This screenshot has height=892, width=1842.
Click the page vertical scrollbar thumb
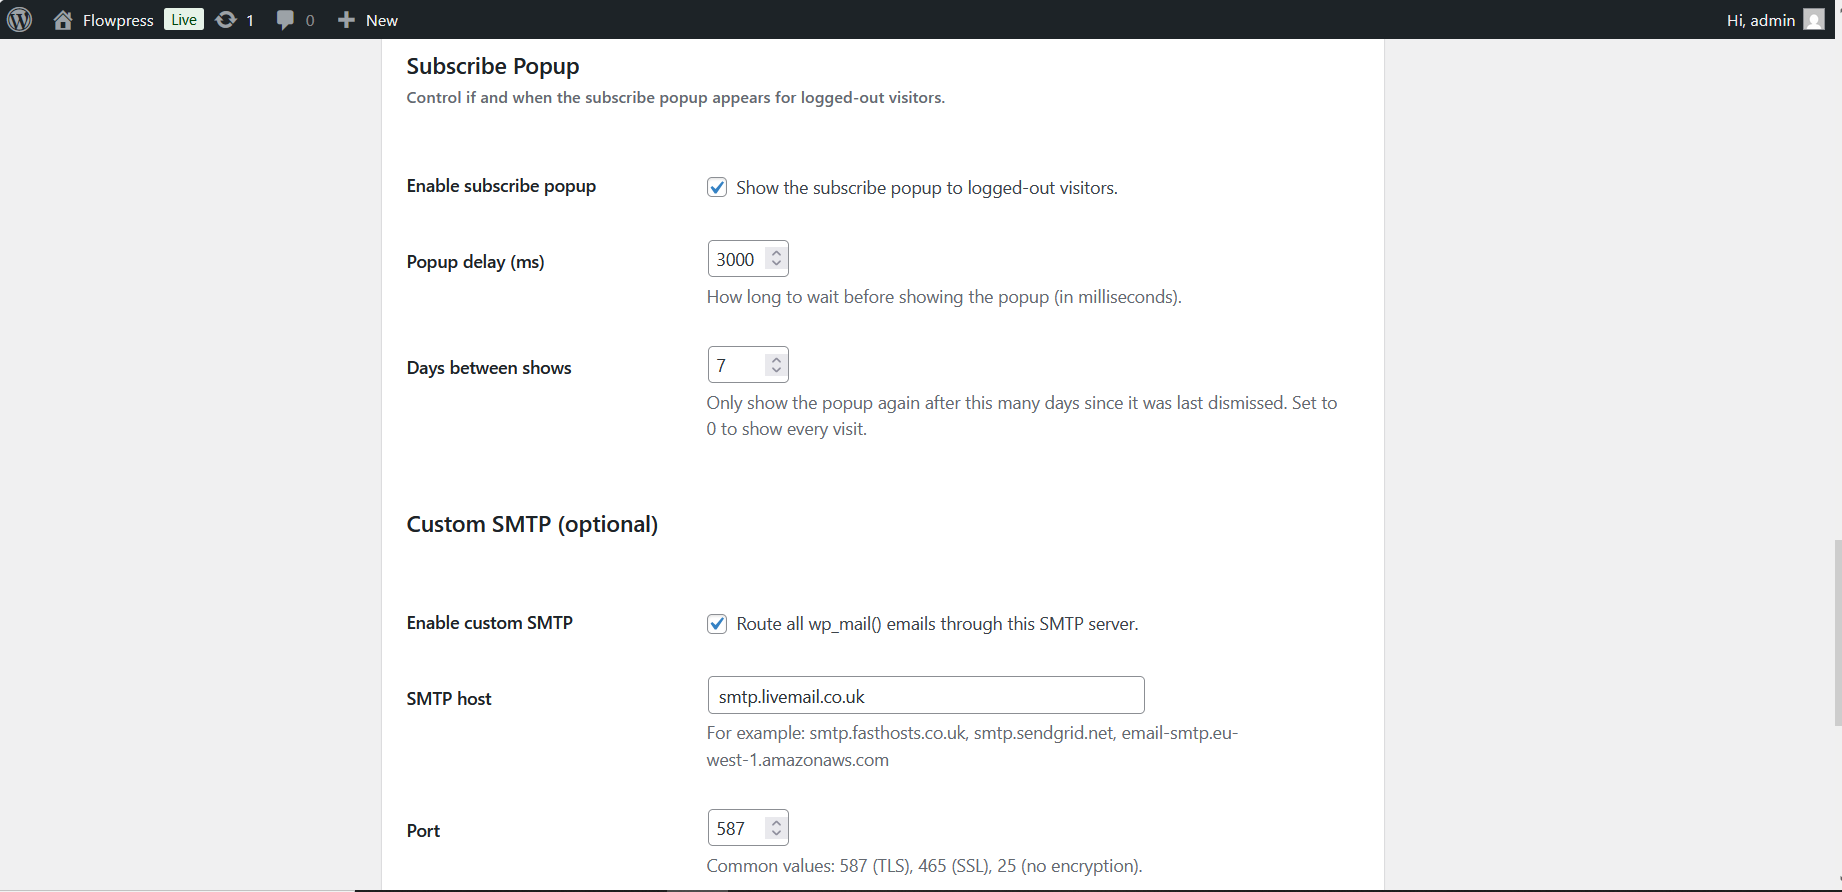point(1838,632)
